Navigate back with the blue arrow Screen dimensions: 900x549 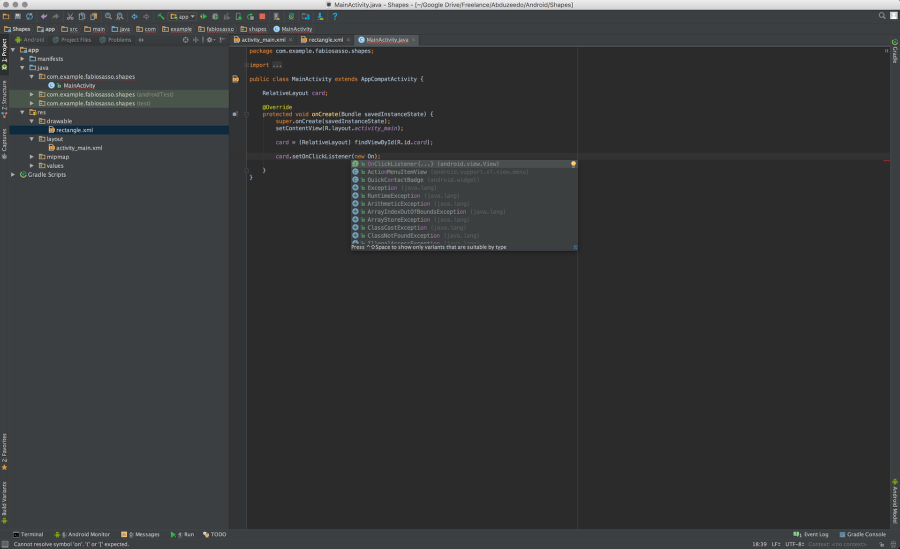[x=134, y=17]
